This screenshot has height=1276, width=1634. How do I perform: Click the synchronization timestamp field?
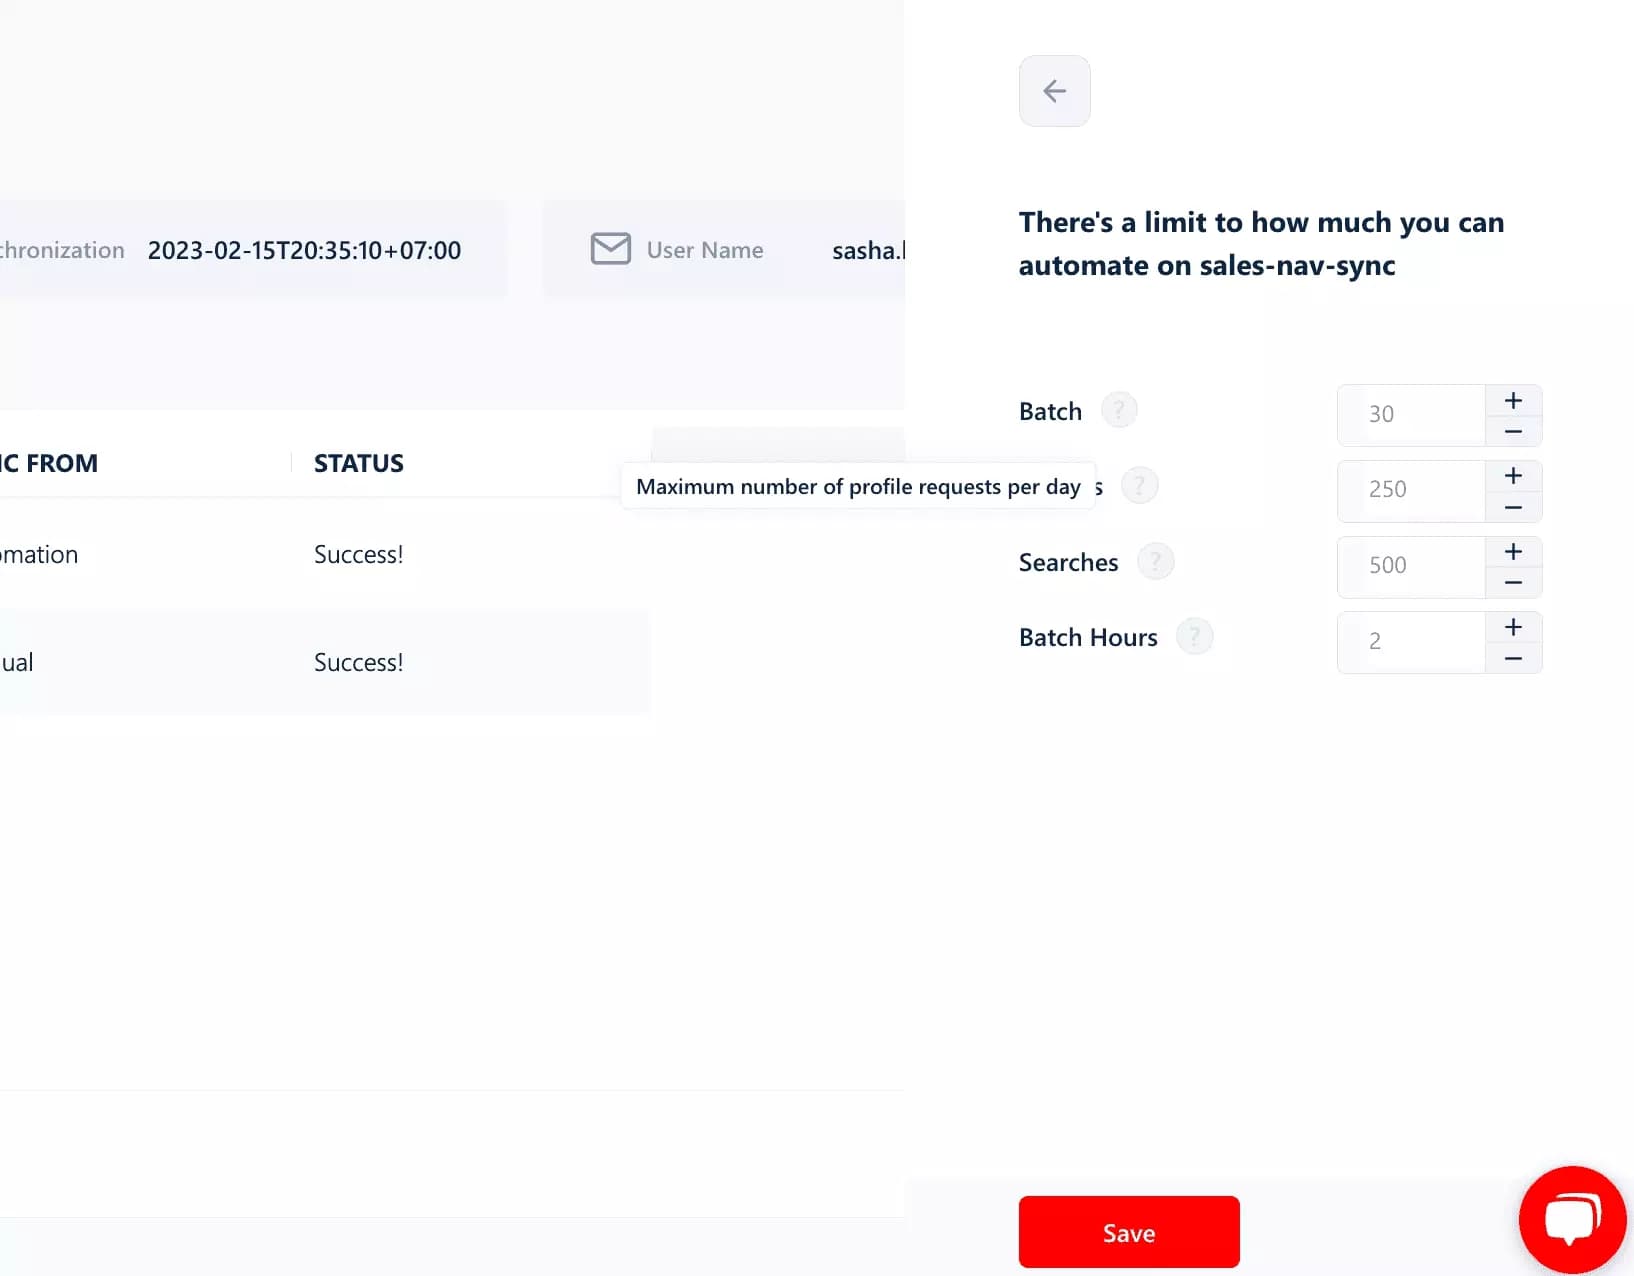click(x=303, y=250)
